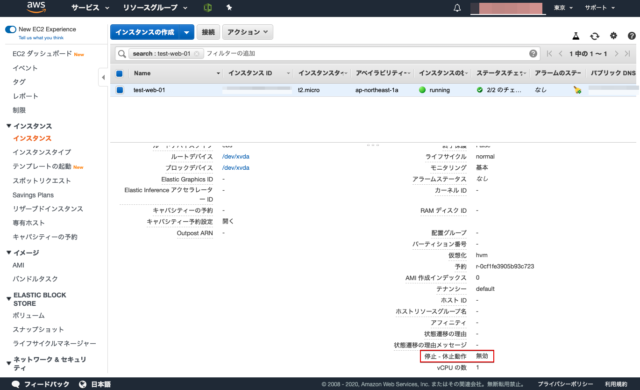Open the root device /dev/xvda link
Viewport: 640px width, 390px height.
(x=236, y=157)
